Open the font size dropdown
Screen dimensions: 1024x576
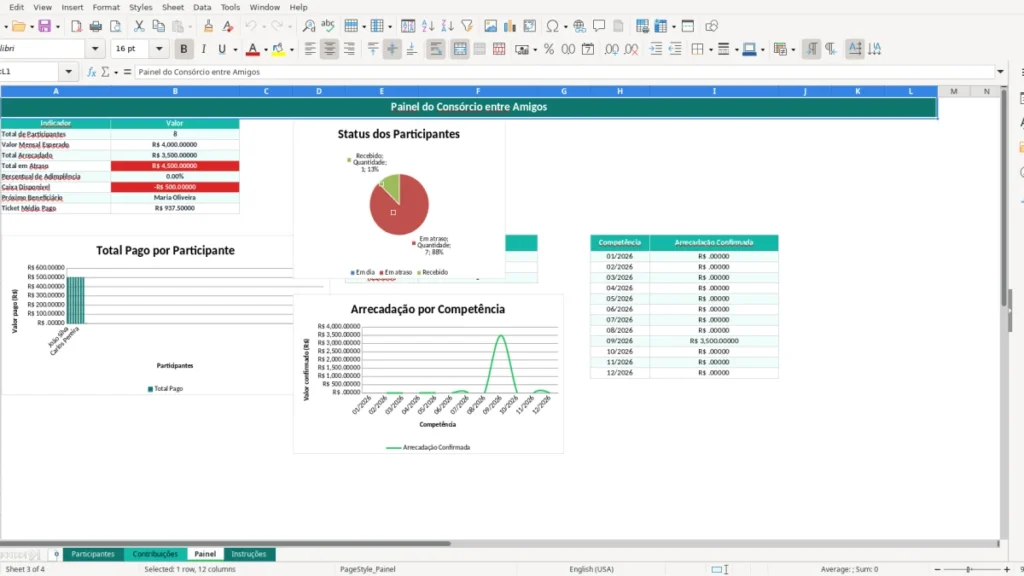coord(159,49)
